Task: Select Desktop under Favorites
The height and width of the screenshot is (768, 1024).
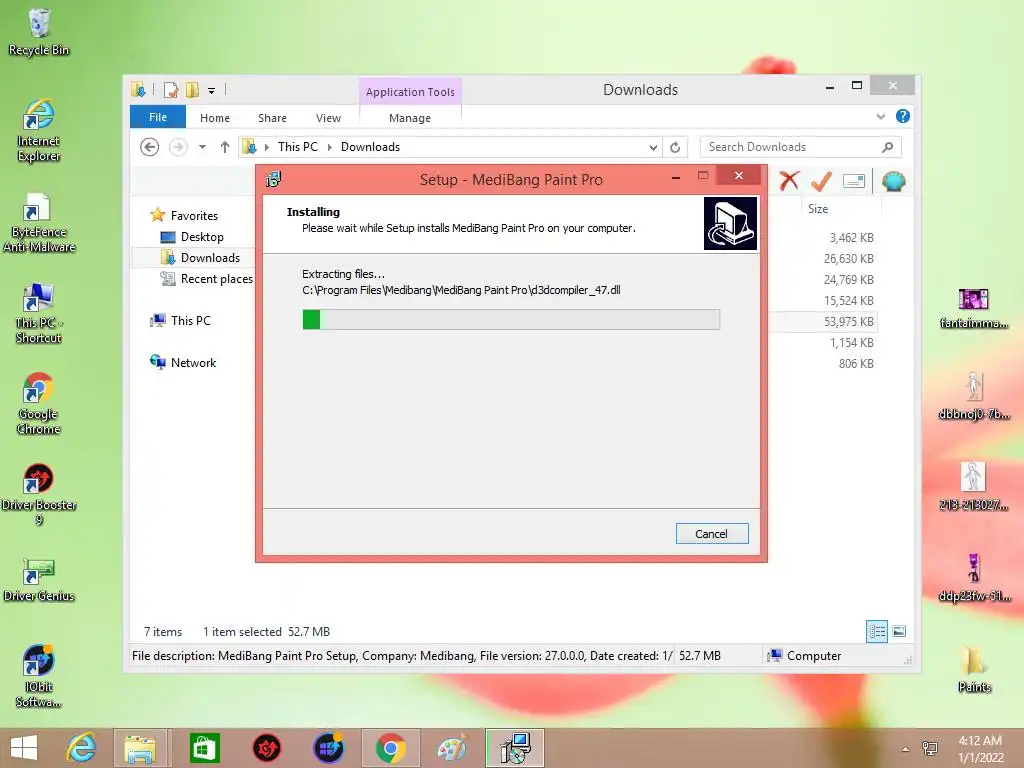Action: [202, 236]
